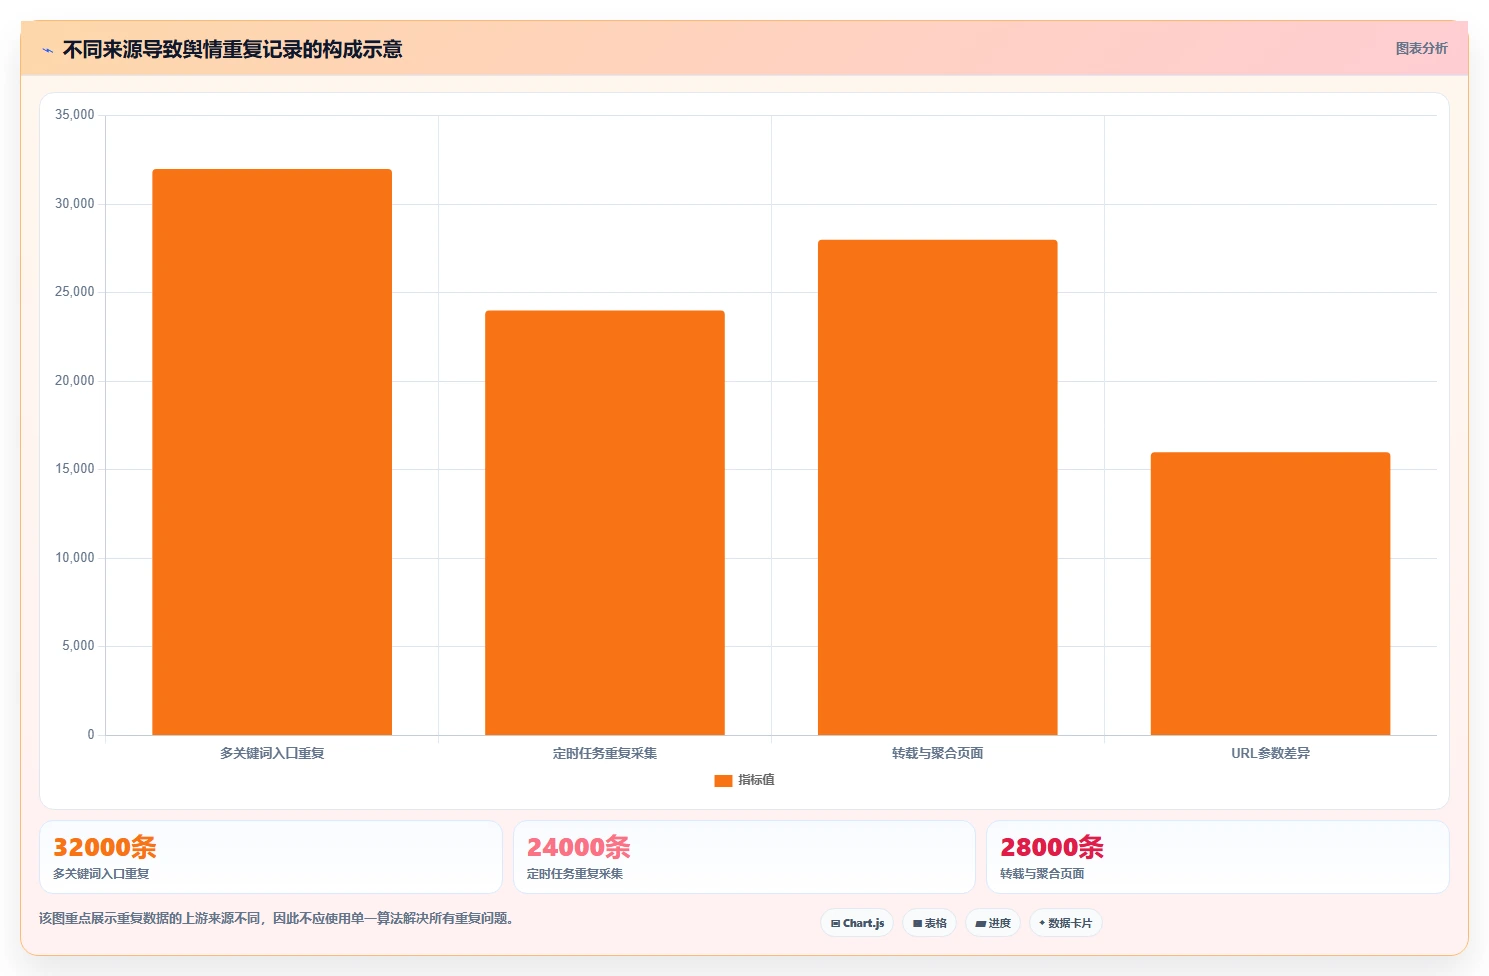This screenshot has width=1489, height=976.
Task: Open the 24000条 data card
Action: (x=744, y=857)
